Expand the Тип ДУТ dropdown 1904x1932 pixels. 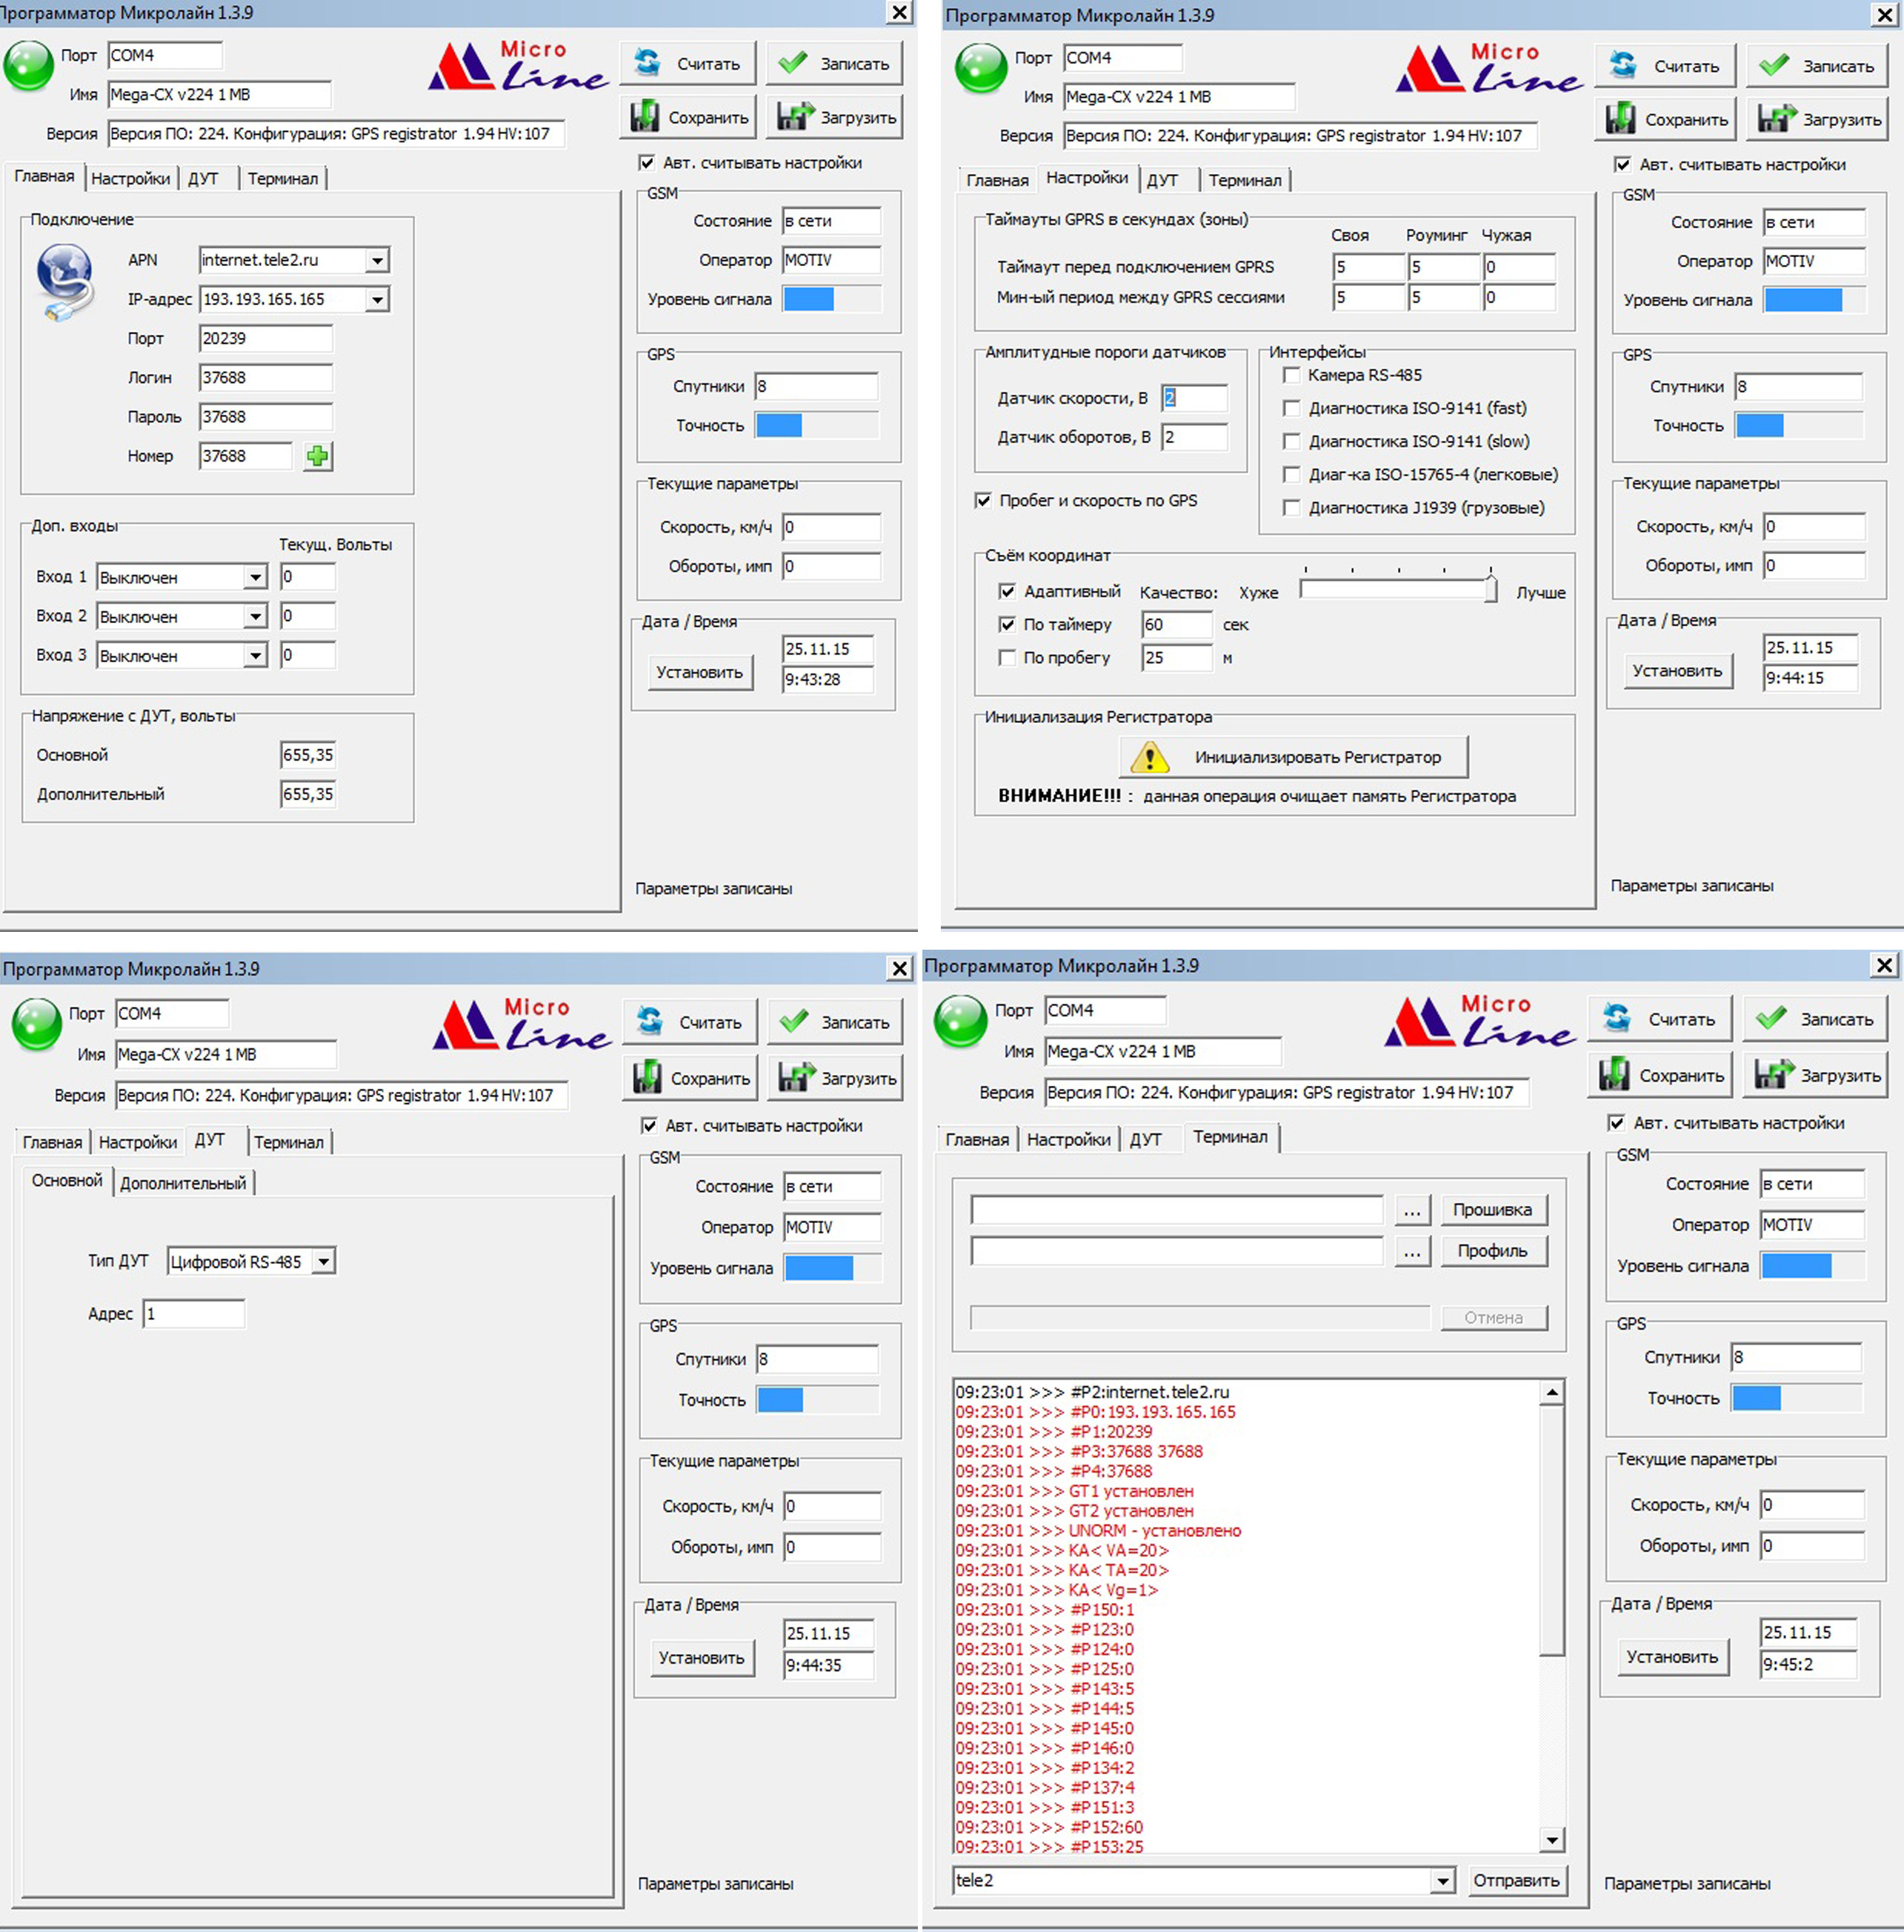[x=323, y=1261]
